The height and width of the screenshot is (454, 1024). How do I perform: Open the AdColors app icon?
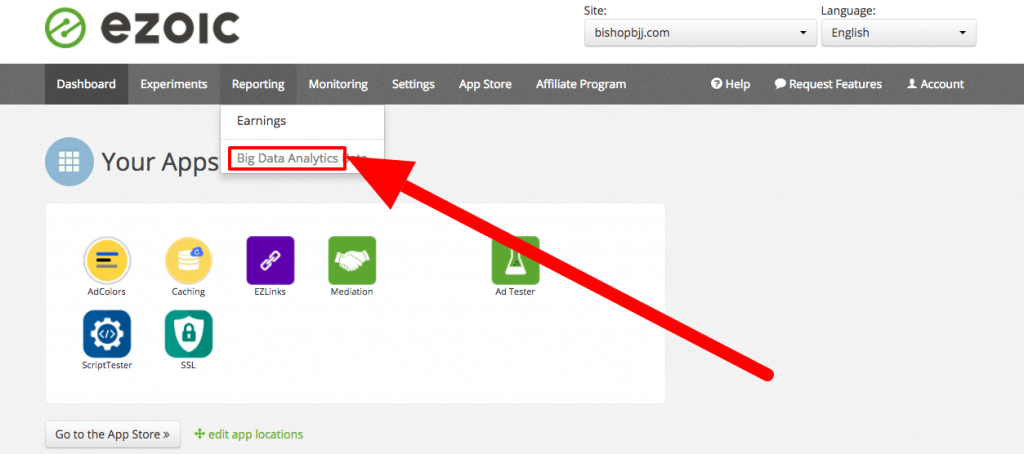(x=107, y=260)
